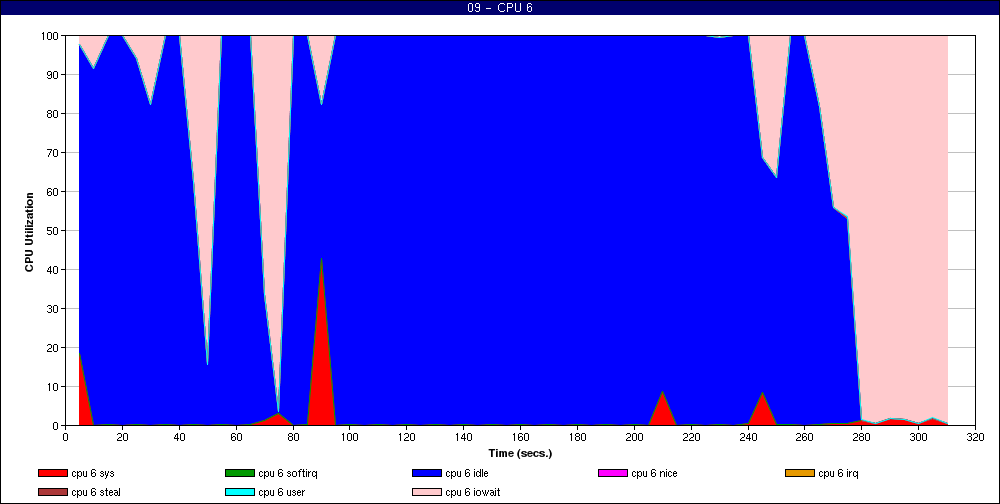Select the 'cpu 6 user' legend label
The height and width of the screenshot is (504, 1000).
(x=281, y=493)
